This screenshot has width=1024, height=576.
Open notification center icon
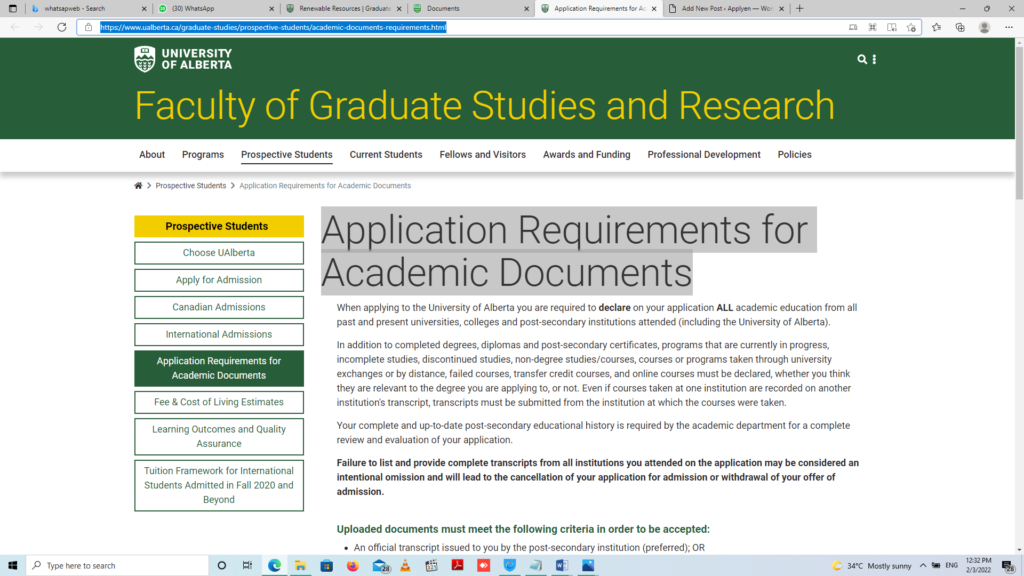click(1008, 566)
